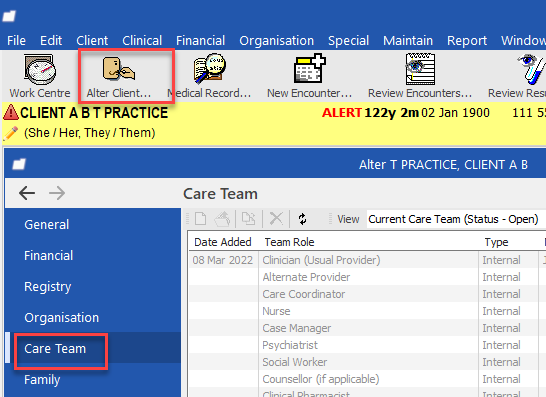
Task: Click the pencil icon beside pronouns
Action: (11, 133)
